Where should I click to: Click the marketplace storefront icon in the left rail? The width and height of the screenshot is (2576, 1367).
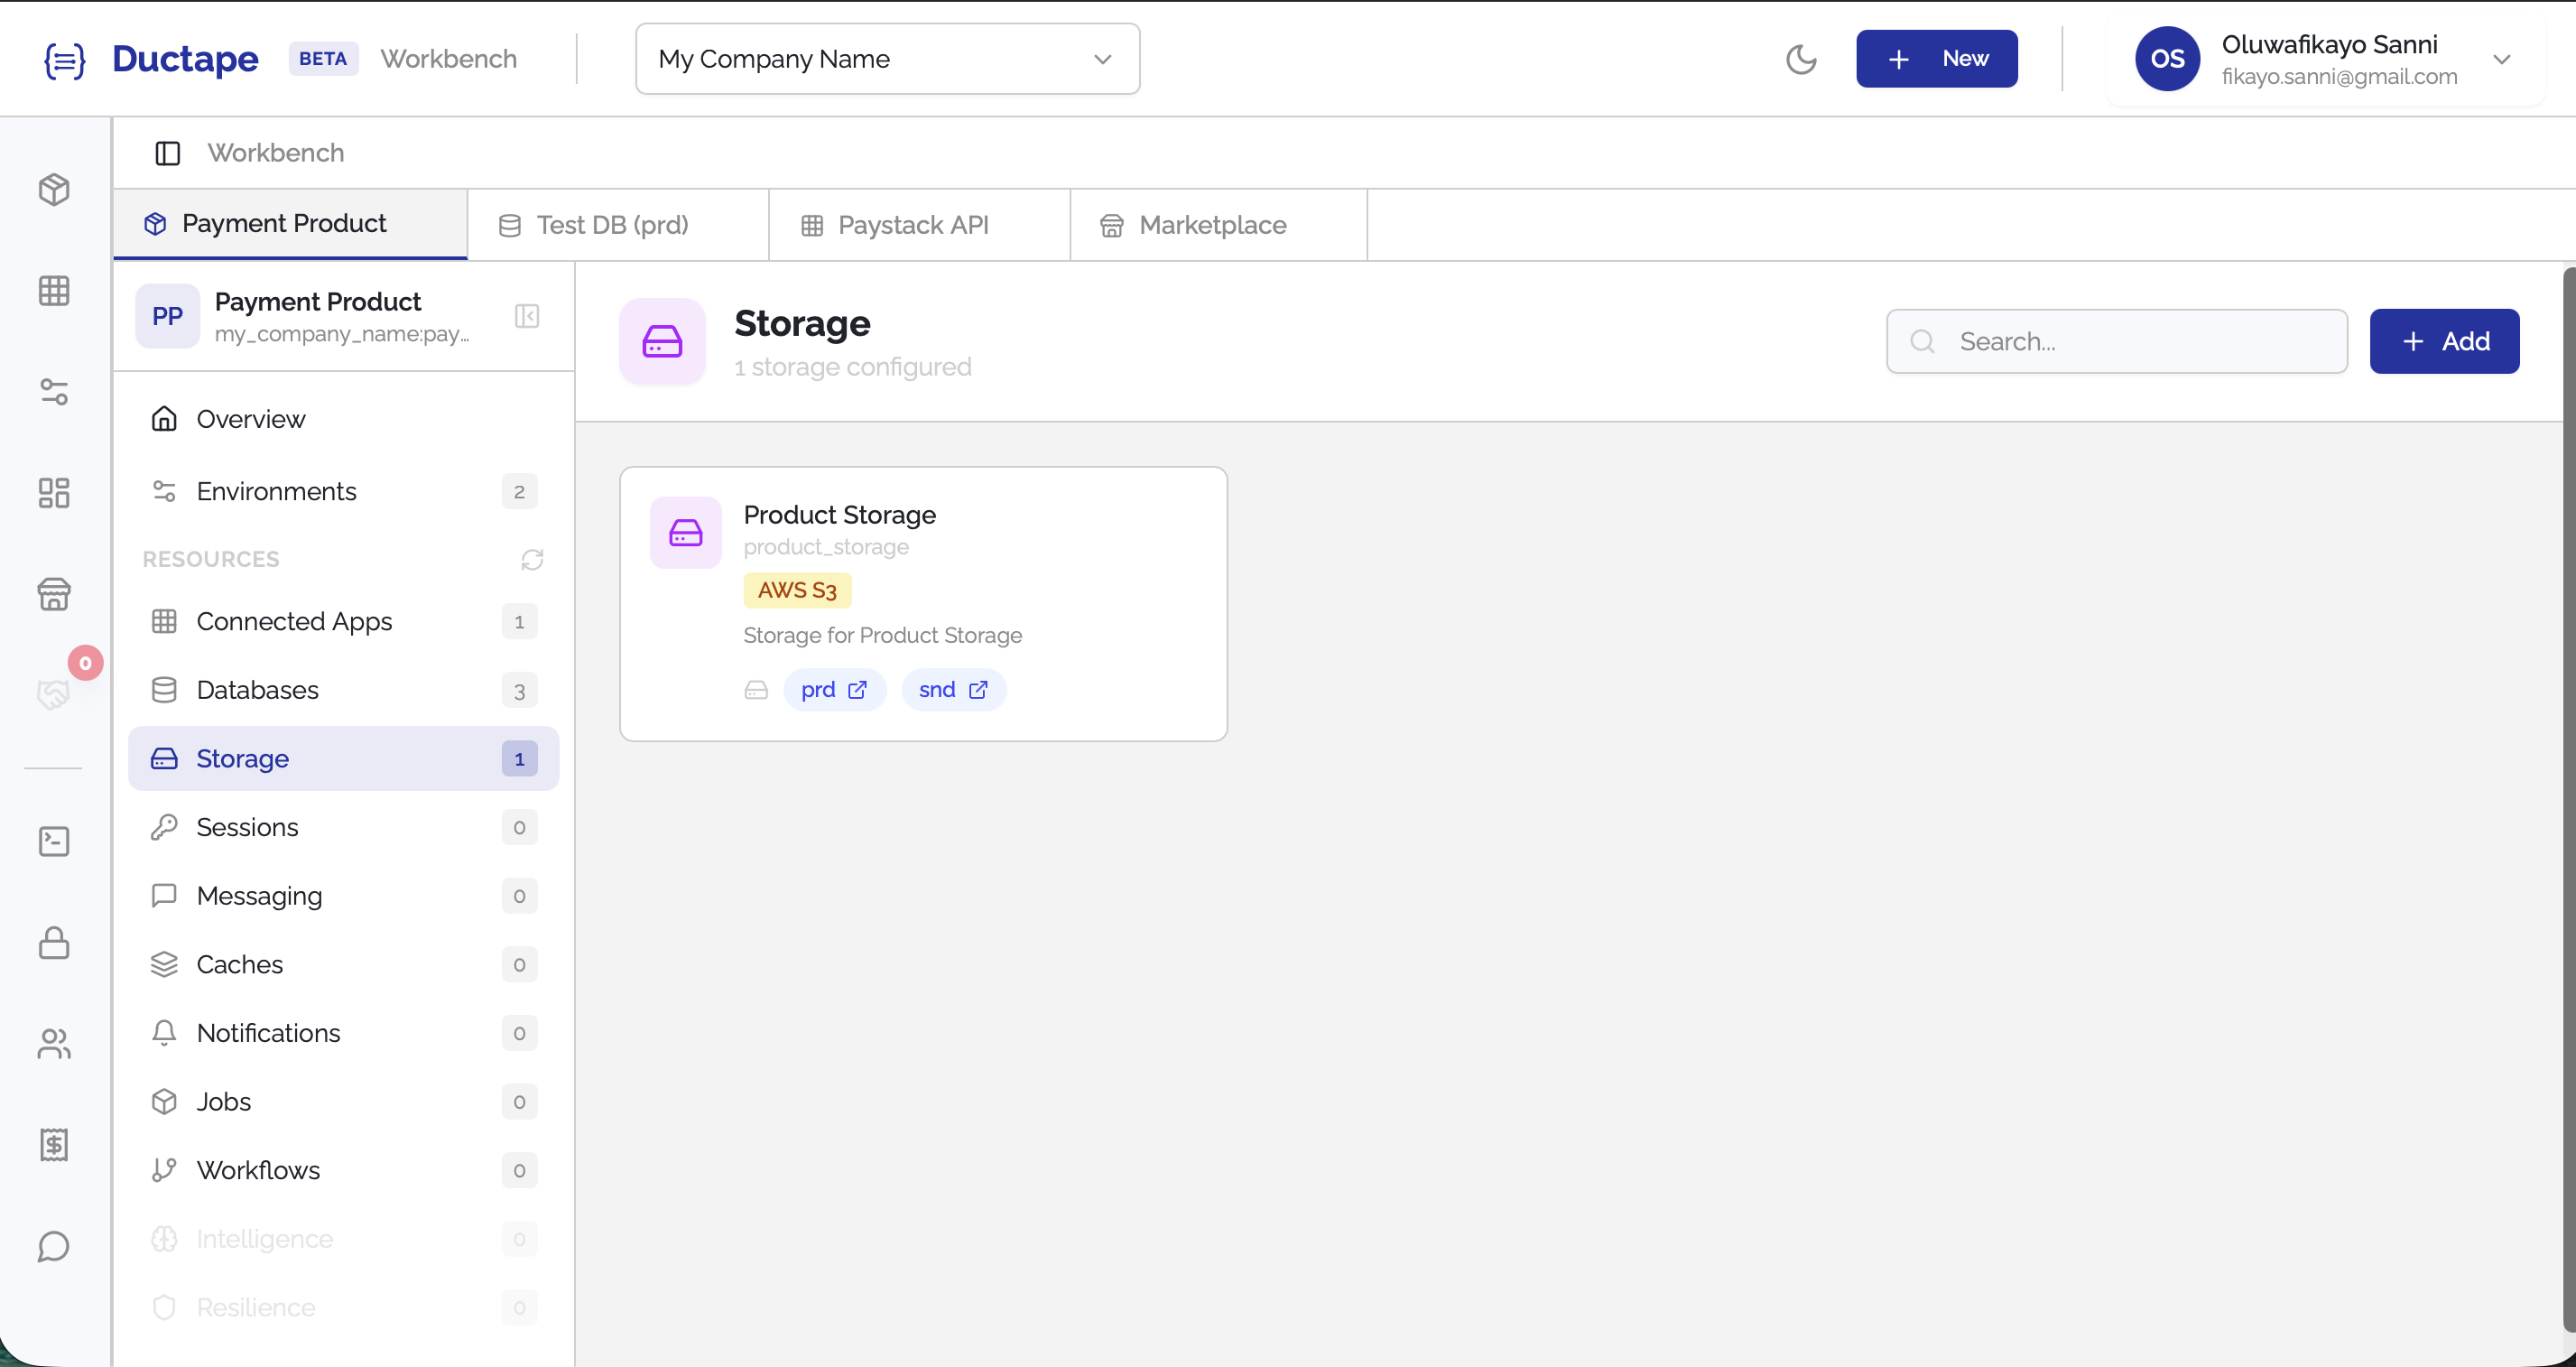pos(54,594)
